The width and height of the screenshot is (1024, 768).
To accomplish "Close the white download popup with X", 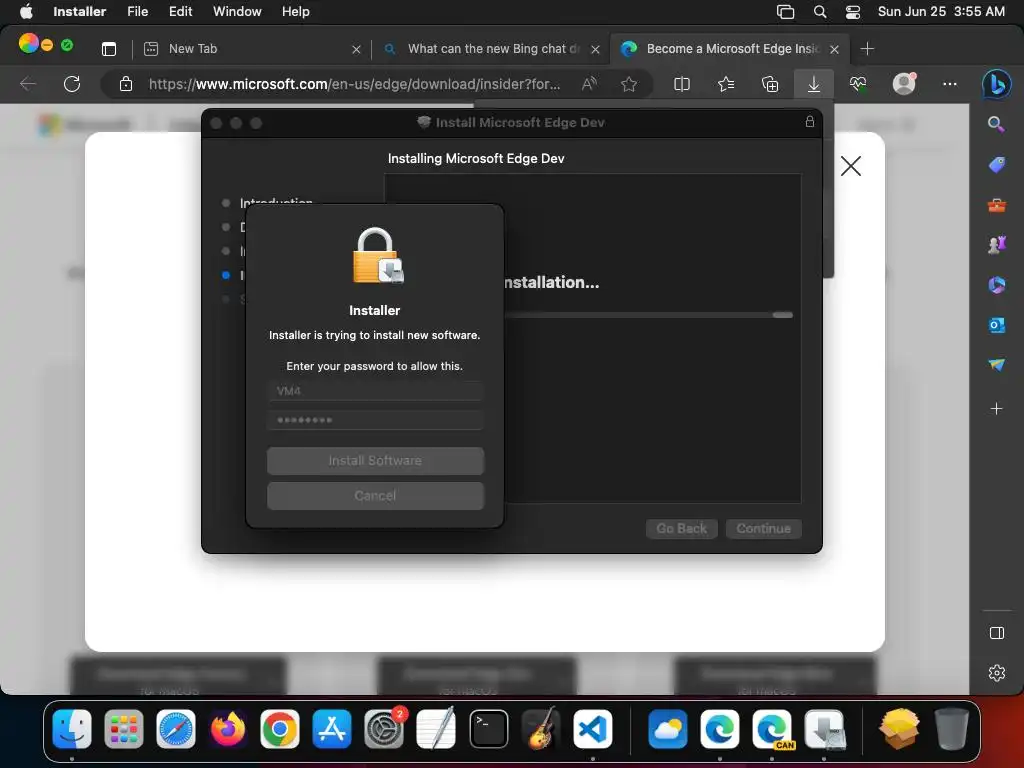I will coord(851,166).
